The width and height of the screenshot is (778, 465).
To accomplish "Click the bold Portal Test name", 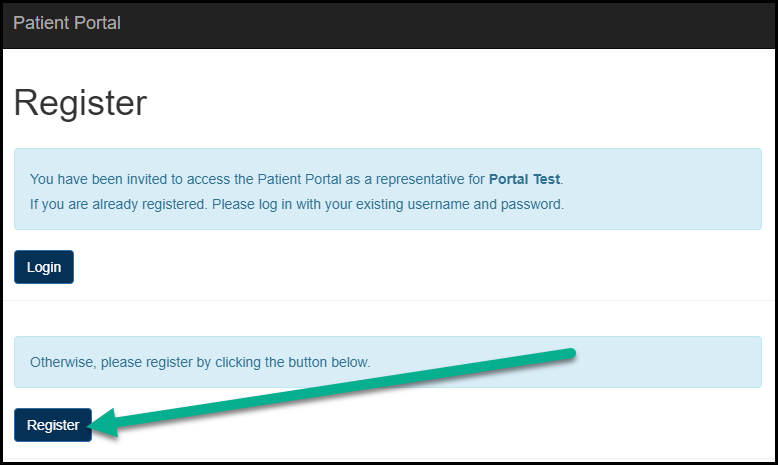I will click(525, 179).
